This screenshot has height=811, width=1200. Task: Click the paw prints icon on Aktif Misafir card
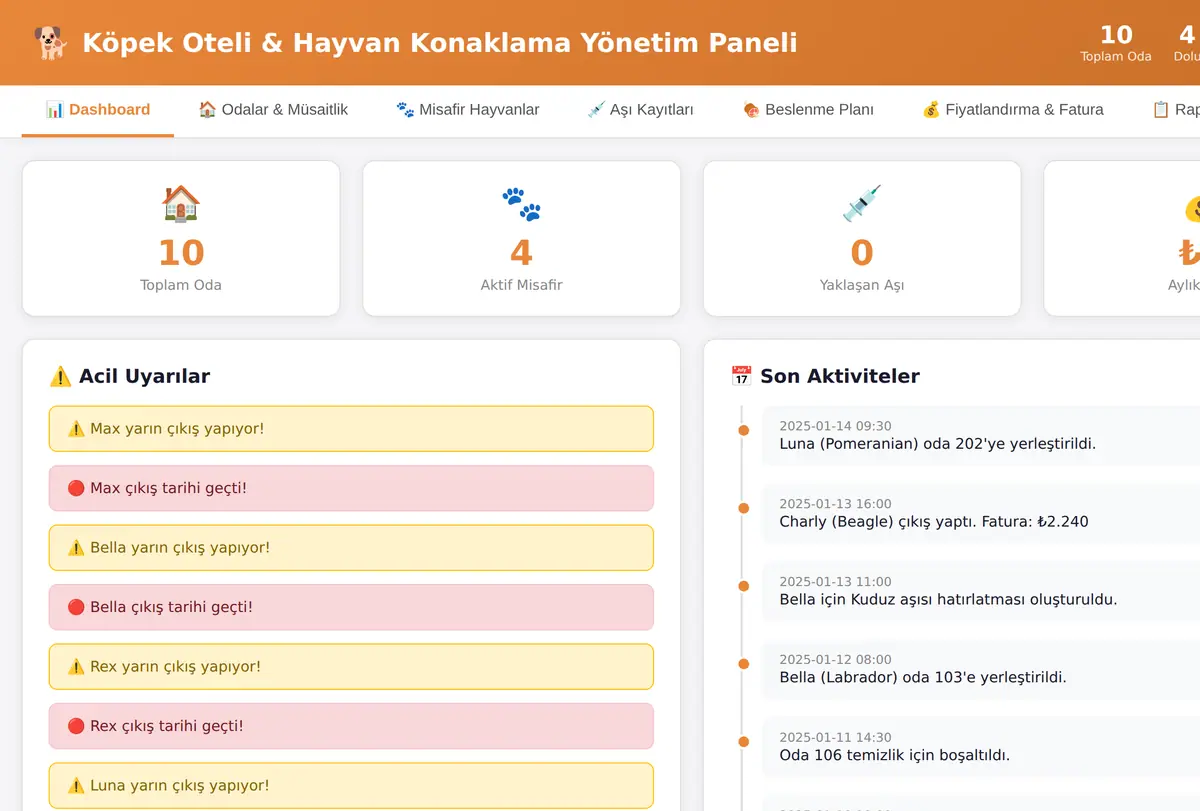click(x=521, y=204)
